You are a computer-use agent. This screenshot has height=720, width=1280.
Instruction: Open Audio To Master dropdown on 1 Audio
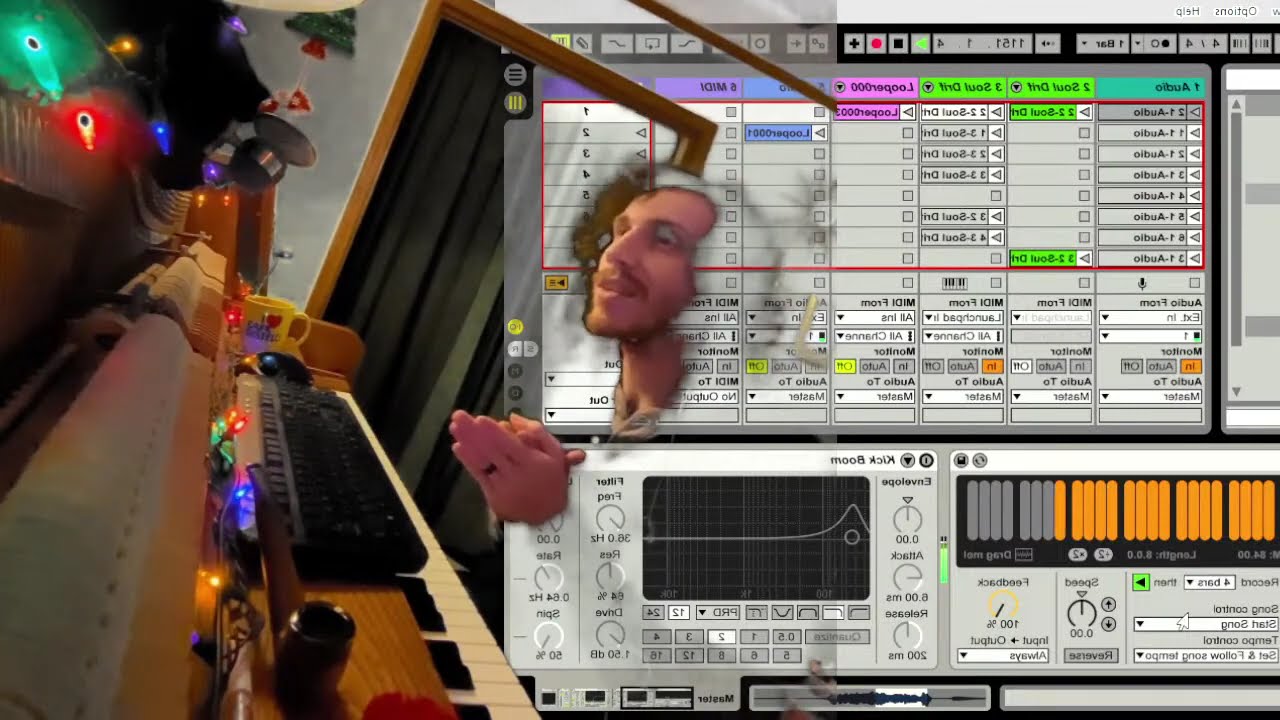pos(1150,397)
